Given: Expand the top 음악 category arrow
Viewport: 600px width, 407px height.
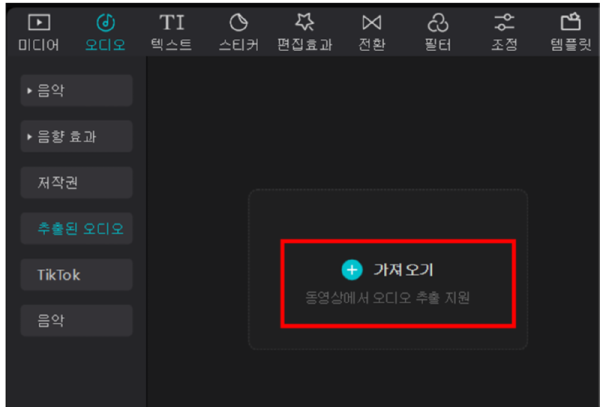Looking at the screenshot, I should [x=29, y=91].
